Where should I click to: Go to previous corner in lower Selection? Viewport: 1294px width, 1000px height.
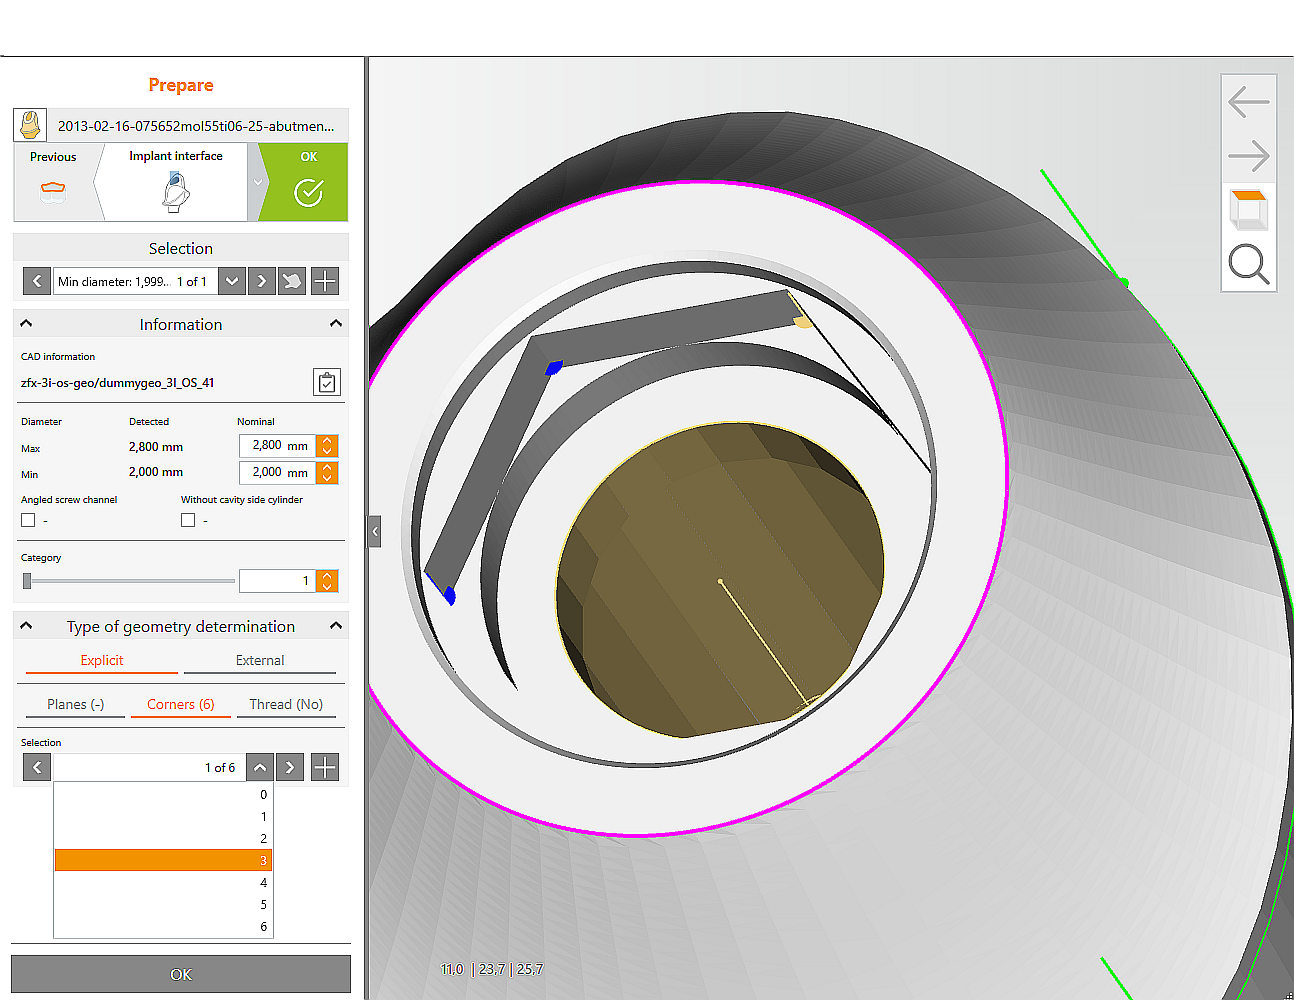(37, 767)
